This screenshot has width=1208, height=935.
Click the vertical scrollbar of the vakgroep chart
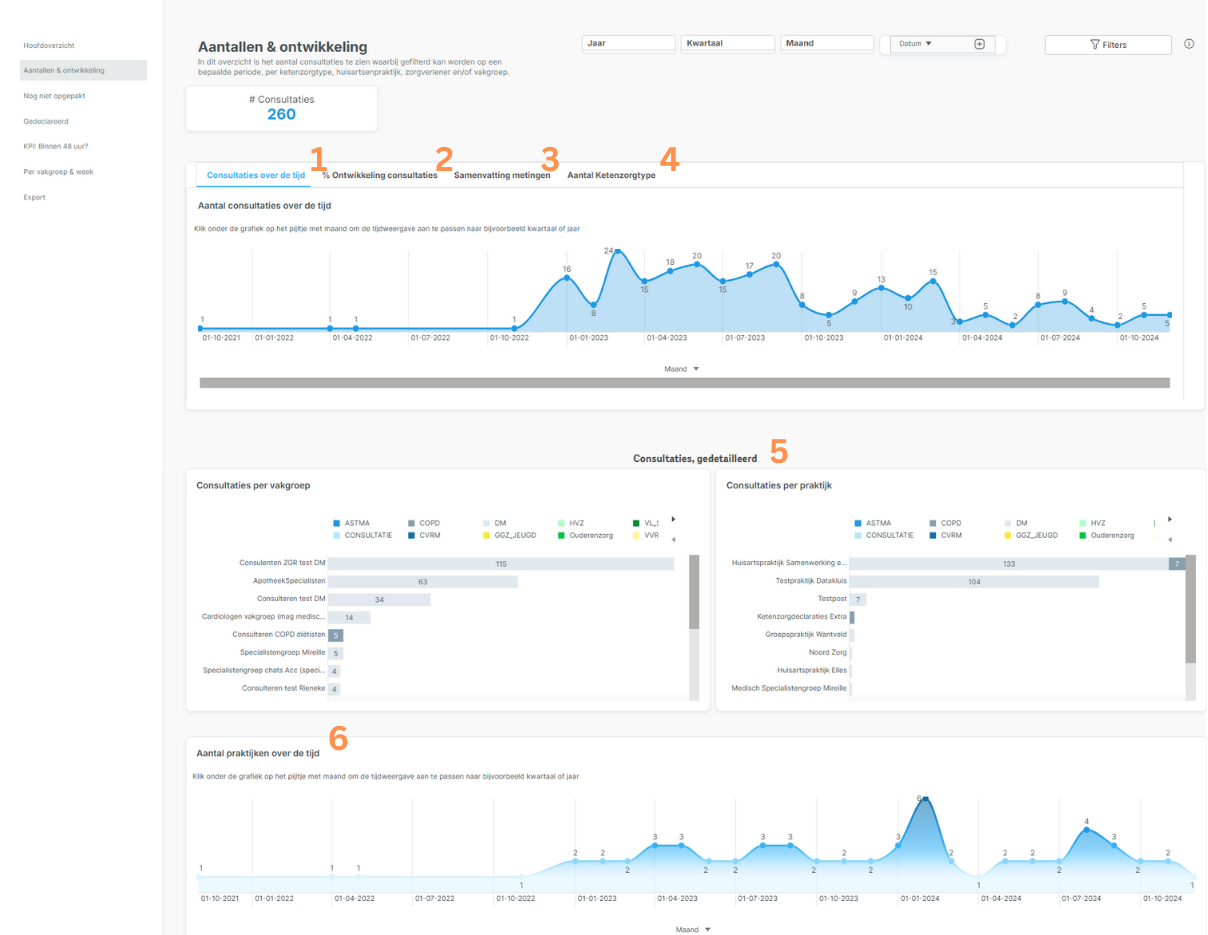coord(694,603)
